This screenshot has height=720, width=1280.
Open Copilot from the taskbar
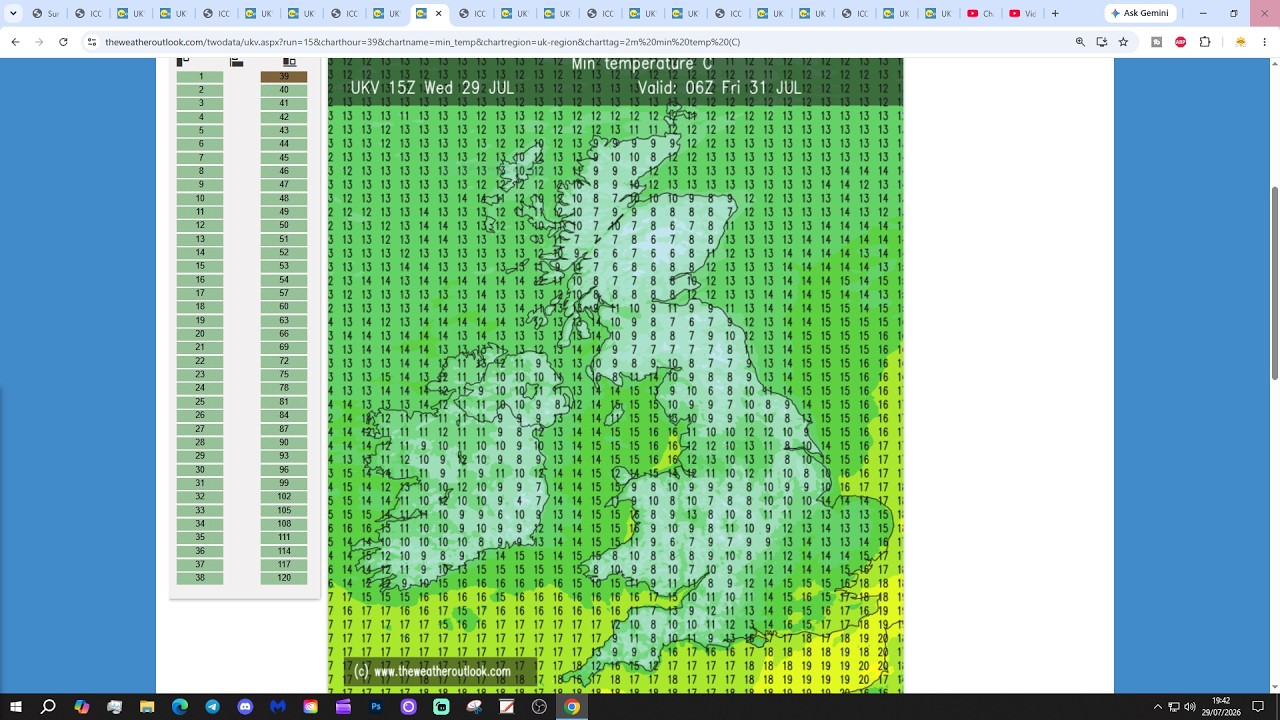point(82,707)
